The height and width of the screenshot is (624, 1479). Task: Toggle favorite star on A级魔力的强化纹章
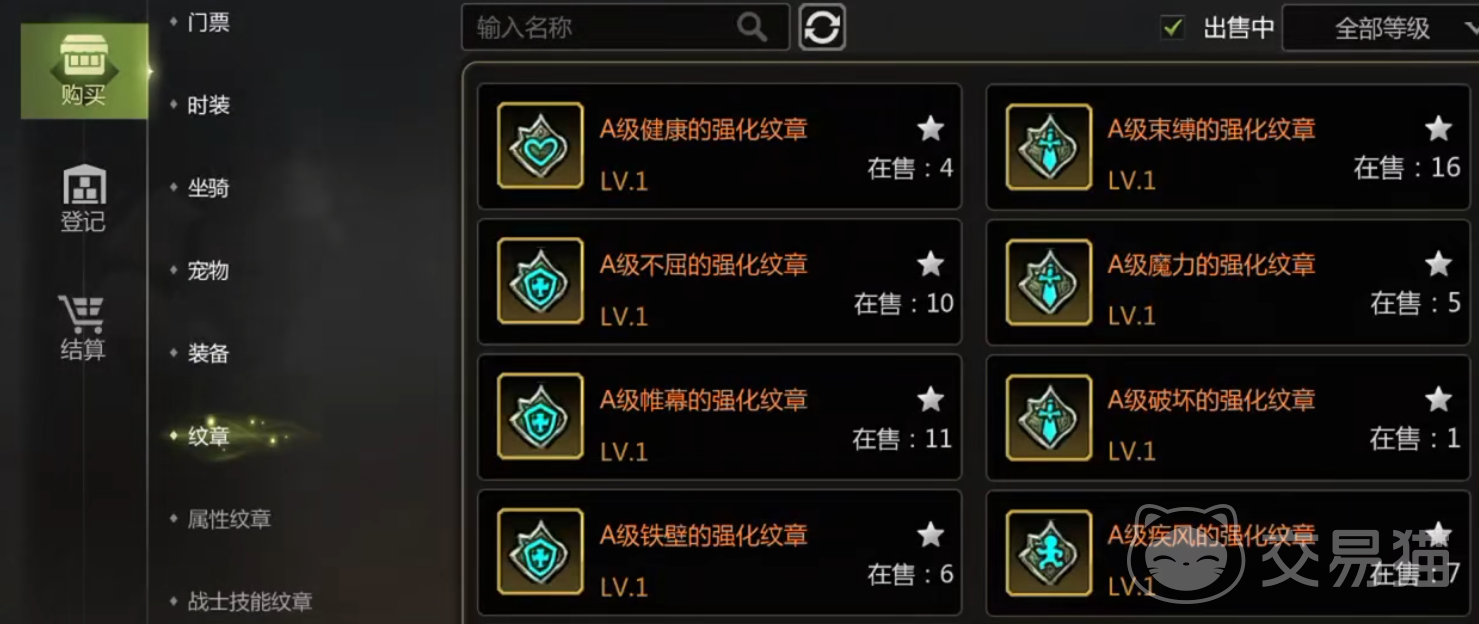(1439, 264)
